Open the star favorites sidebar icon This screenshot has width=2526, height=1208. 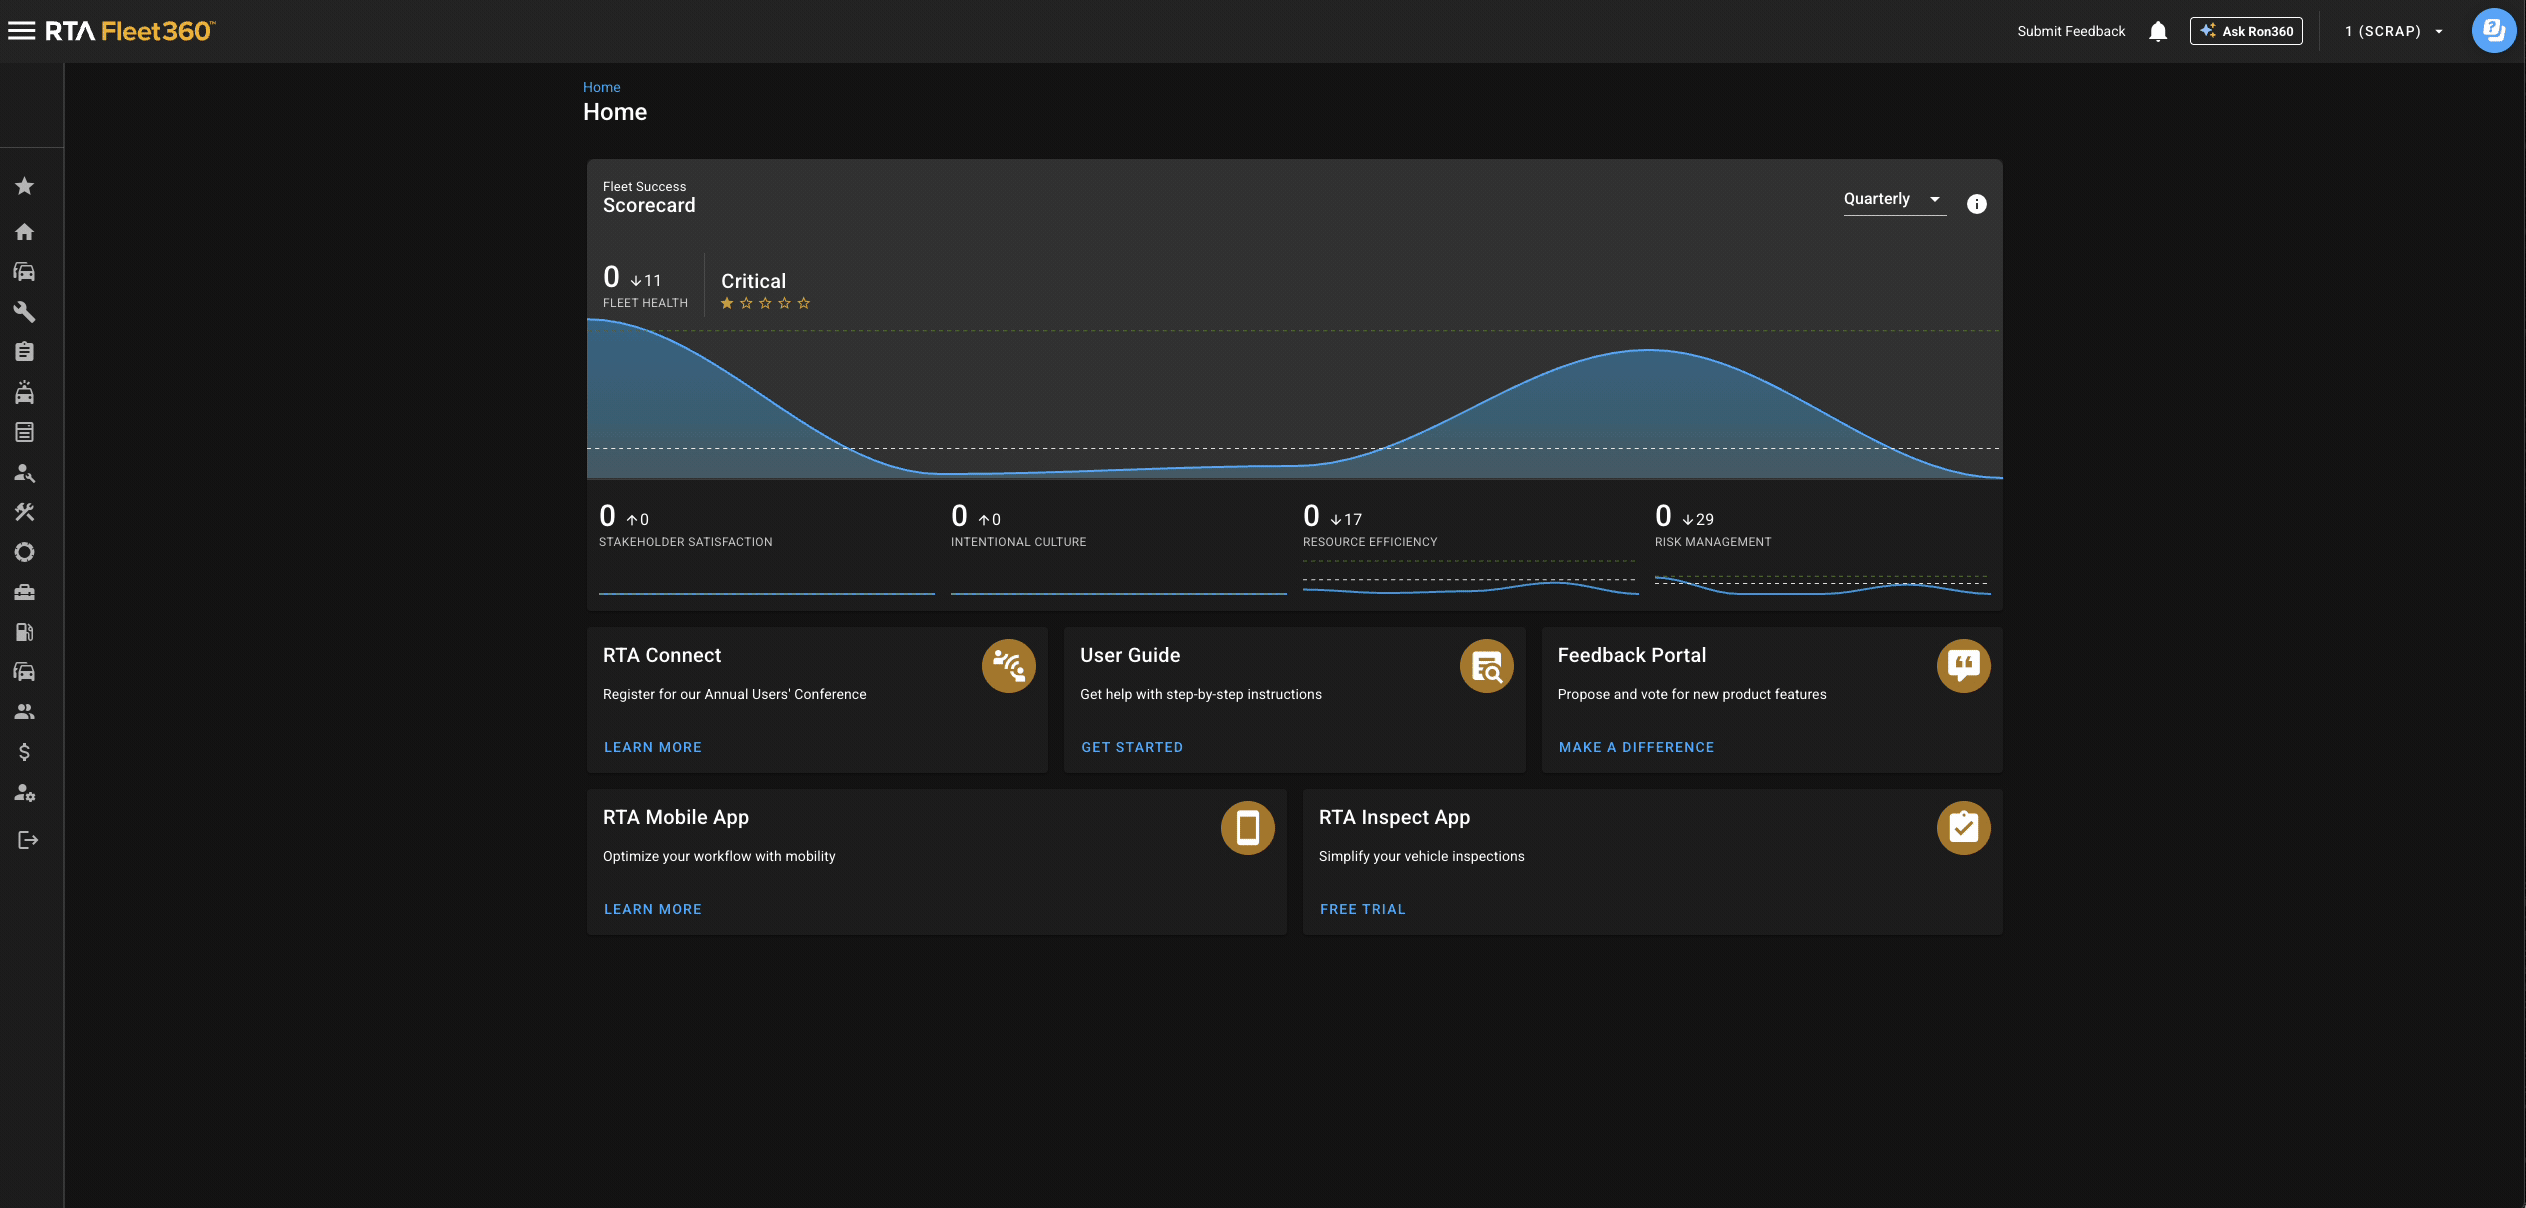25,186
